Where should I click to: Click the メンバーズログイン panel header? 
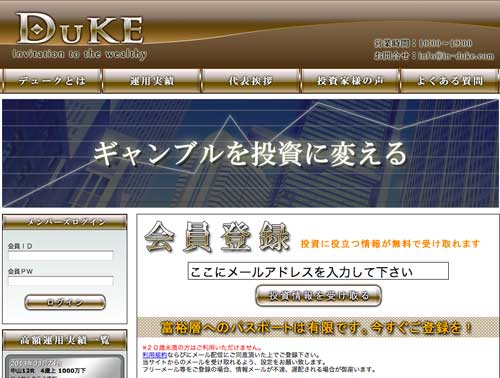[65, 222]
